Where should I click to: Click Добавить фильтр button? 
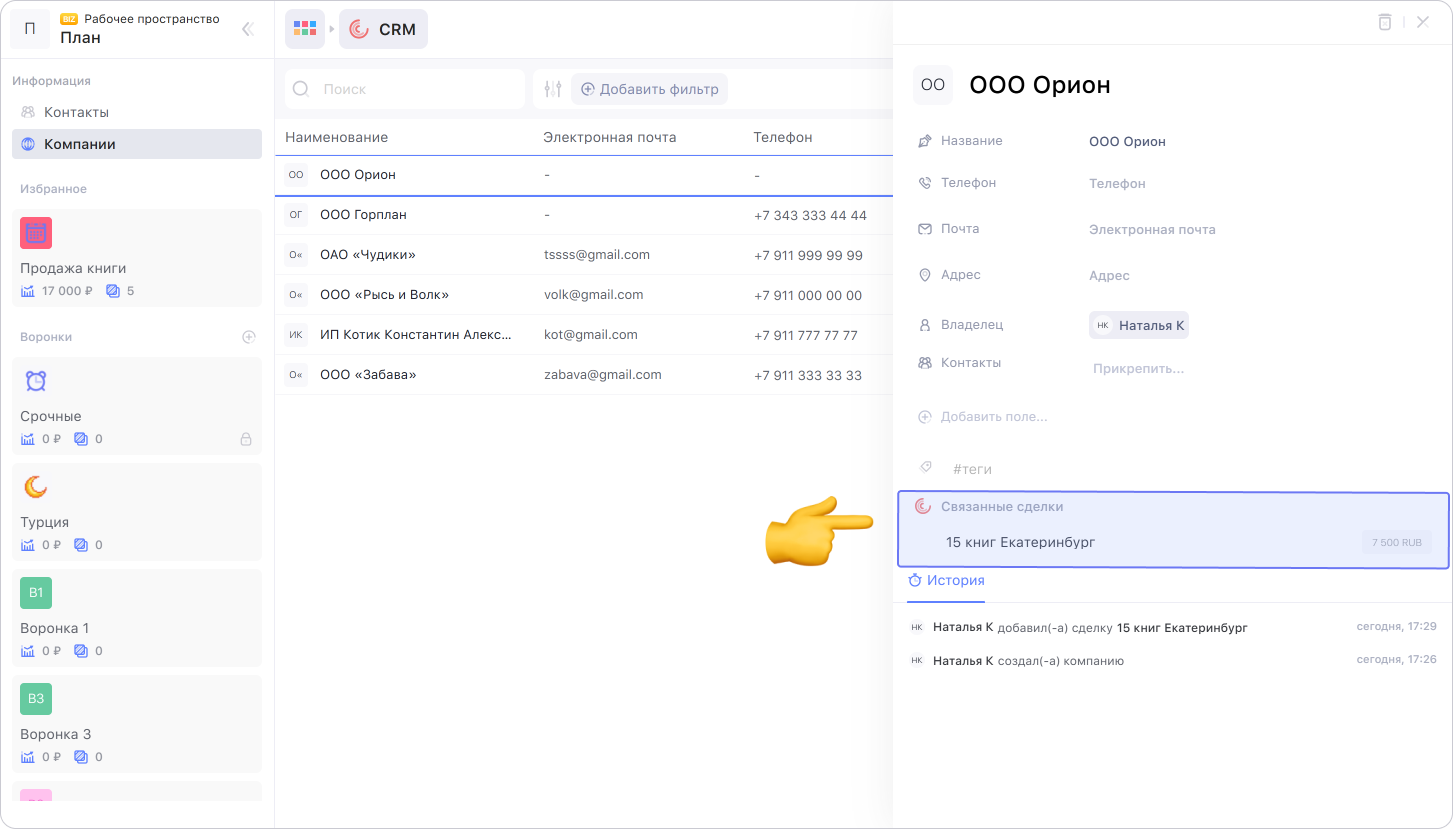pyautogui.click(x=649, y=89)
